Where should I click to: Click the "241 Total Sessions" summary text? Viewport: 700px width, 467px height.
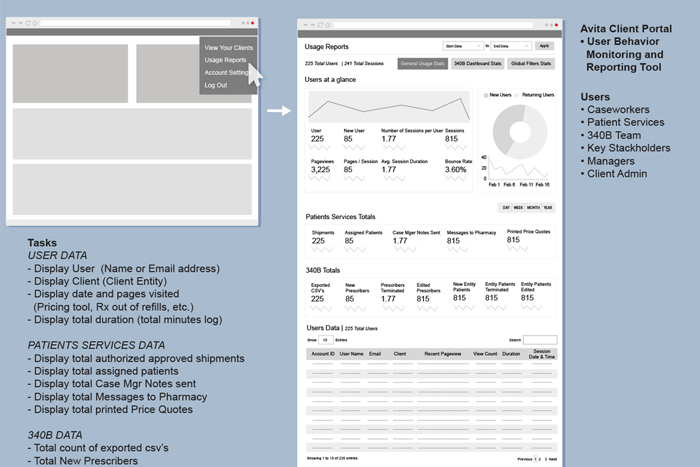coord(364,63)
